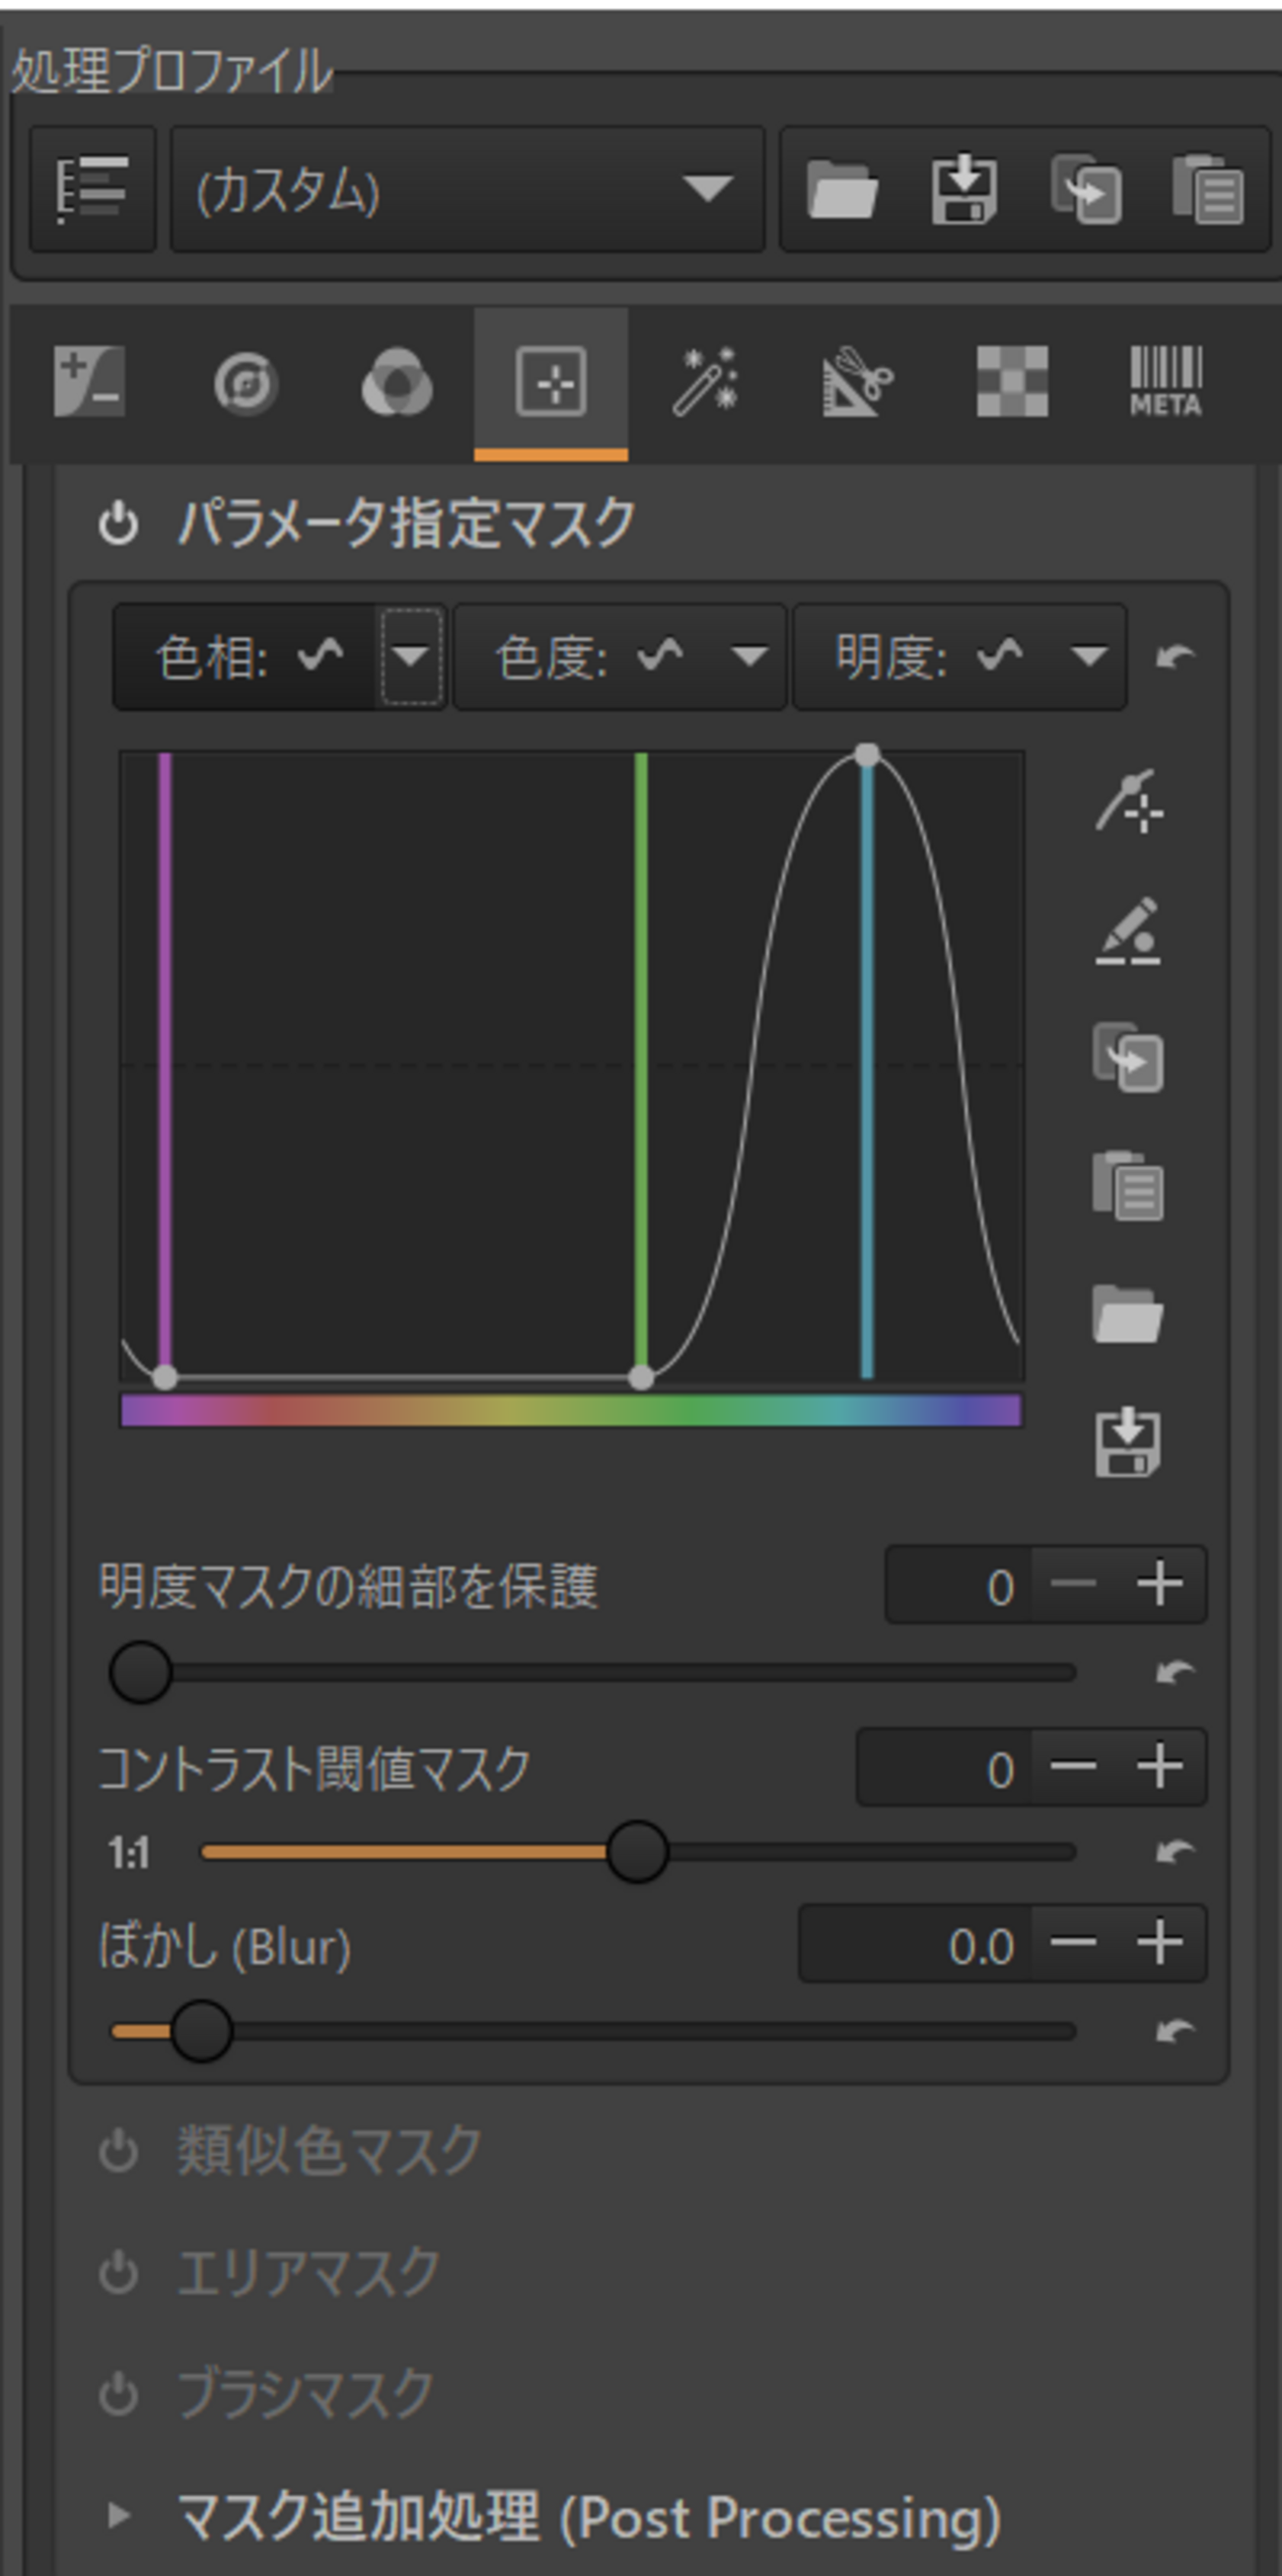Image resolution: width=1282 pixels, height=2576 pixels.
Task: Enable the エリアマスク power toggle
Action: [118, 2274]
